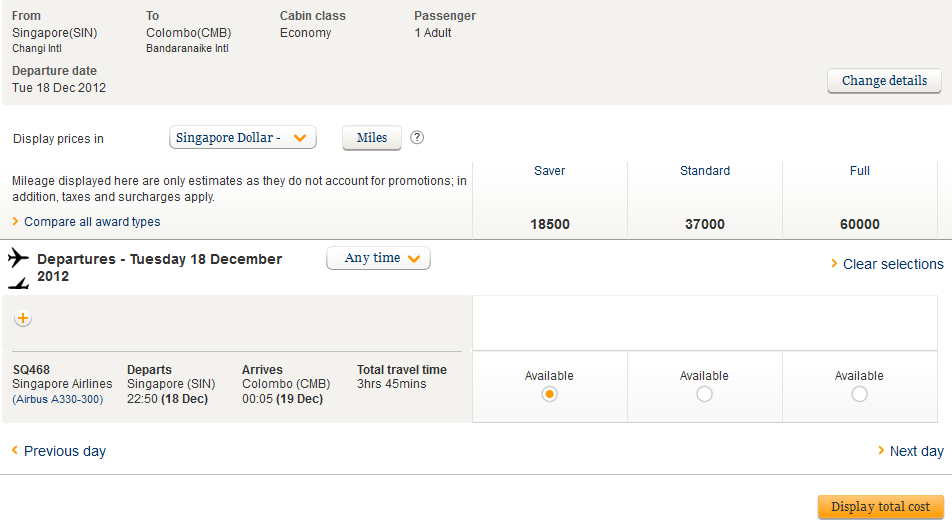Image resolution: width=952 pixels, height=526 pixels.
Task: Click the departing airplane icon
Action: pyautogui.click(x=18, y=258)
